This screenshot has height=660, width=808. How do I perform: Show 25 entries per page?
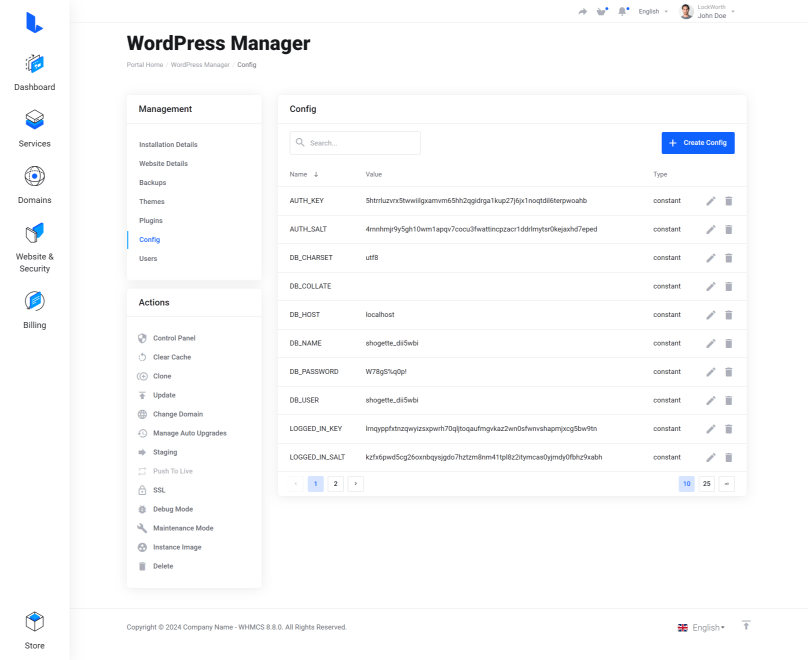pyautogui.click(x=706, y=484)
